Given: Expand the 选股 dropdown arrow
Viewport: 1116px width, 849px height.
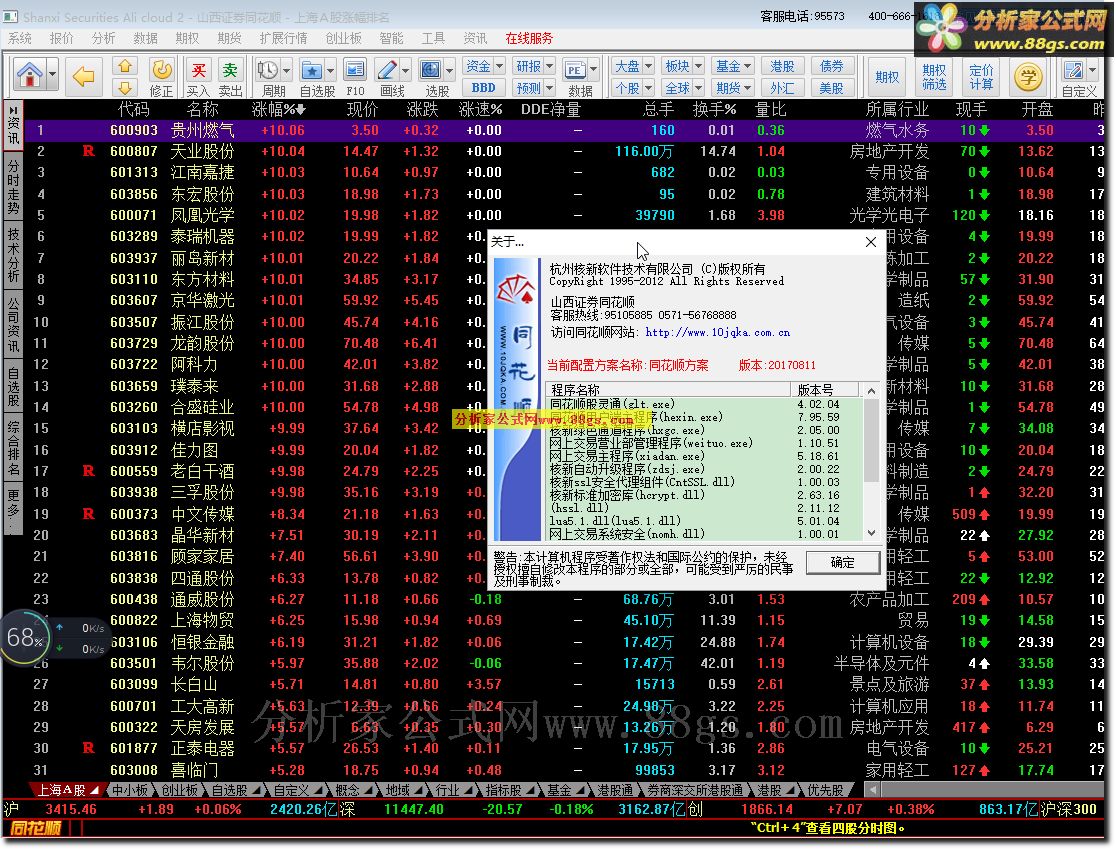Looking at the screenshot, I should (x=449, y=70).
